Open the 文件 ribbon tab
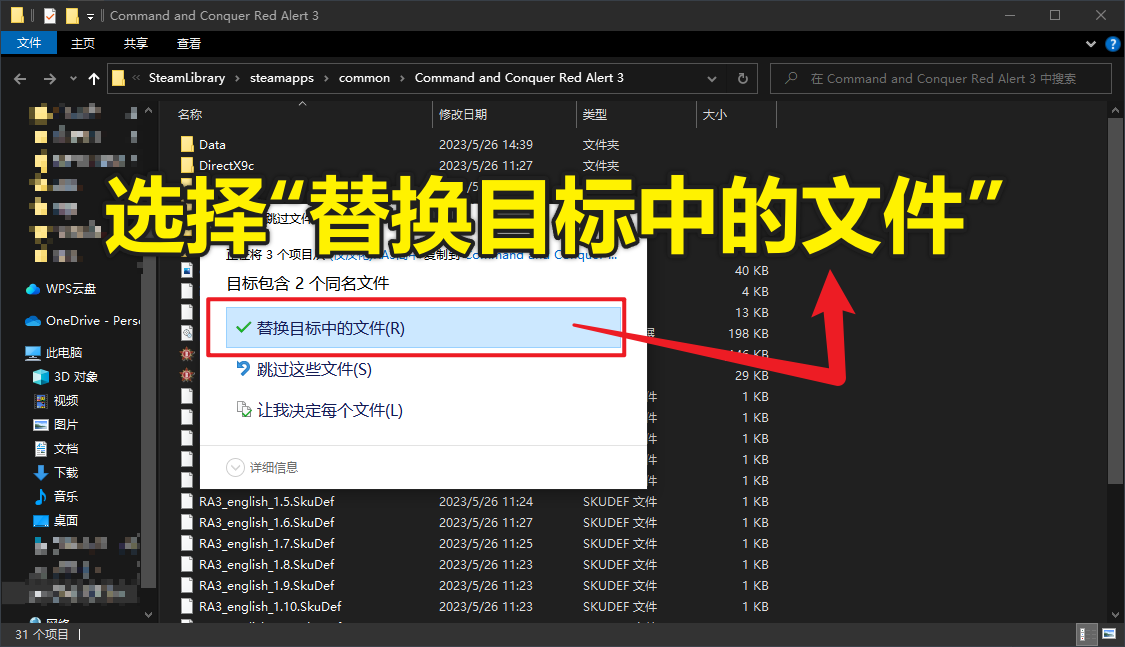The image size is (1125, 647). point(29,43)
